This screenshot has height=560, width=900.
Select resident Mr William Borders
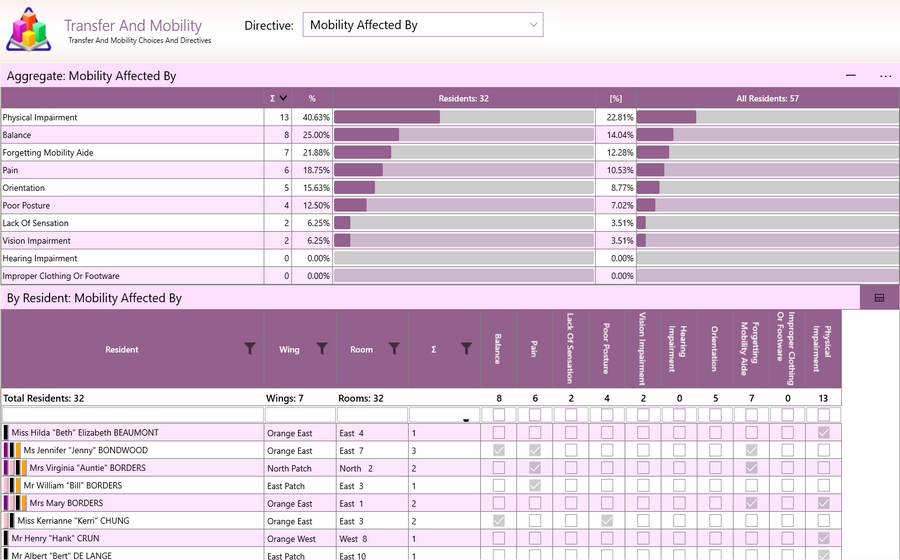73,485
